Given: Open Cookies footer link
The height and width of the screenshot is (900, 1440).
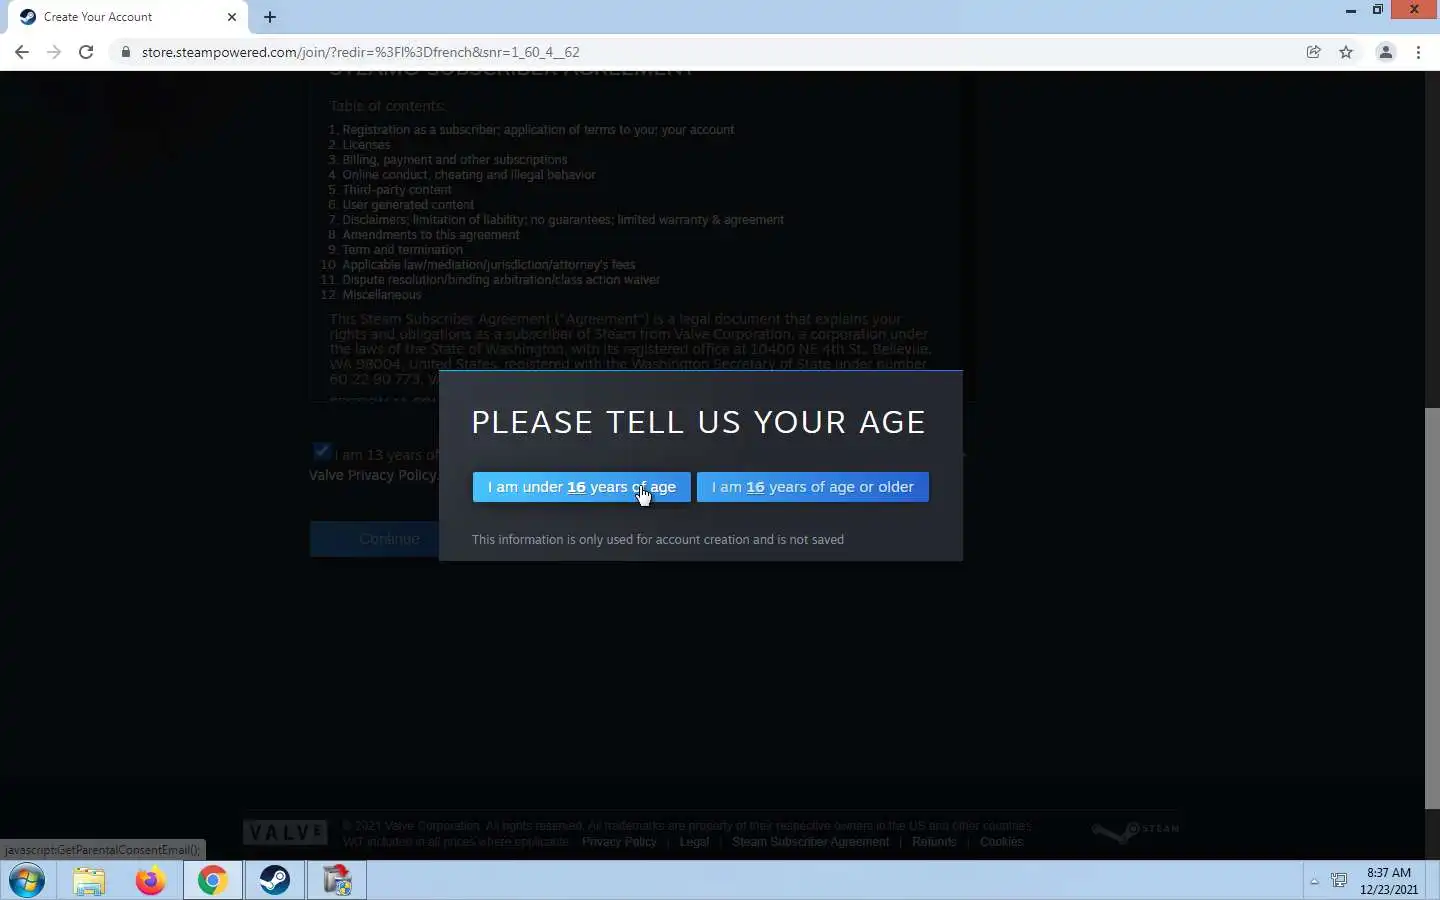Looking at the screenshot, I should coord(1001,842).
